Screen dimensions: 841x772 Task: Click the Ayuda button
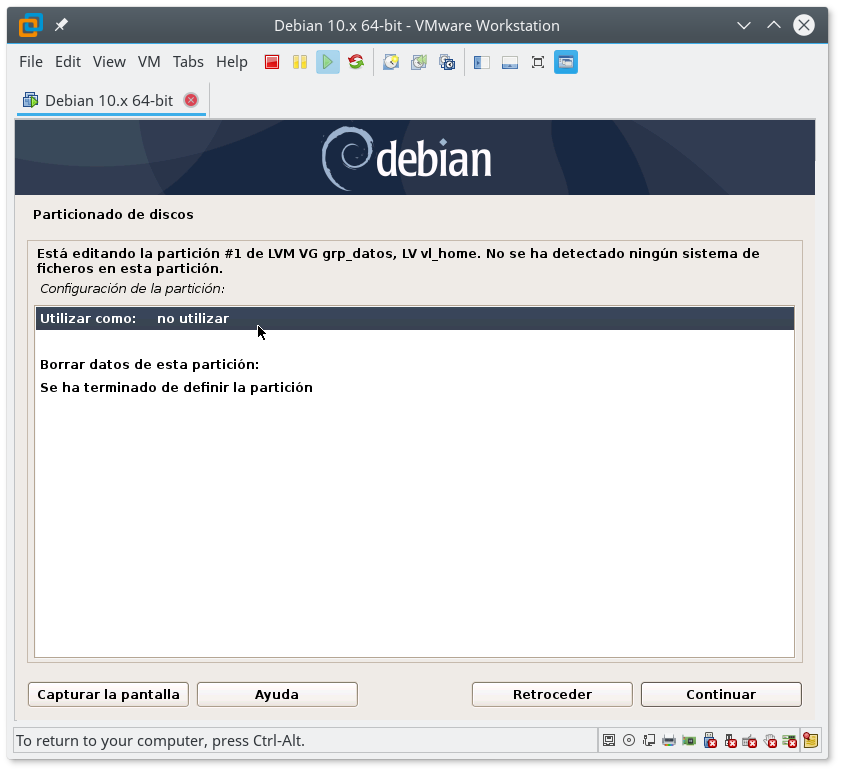pos(277,694)
